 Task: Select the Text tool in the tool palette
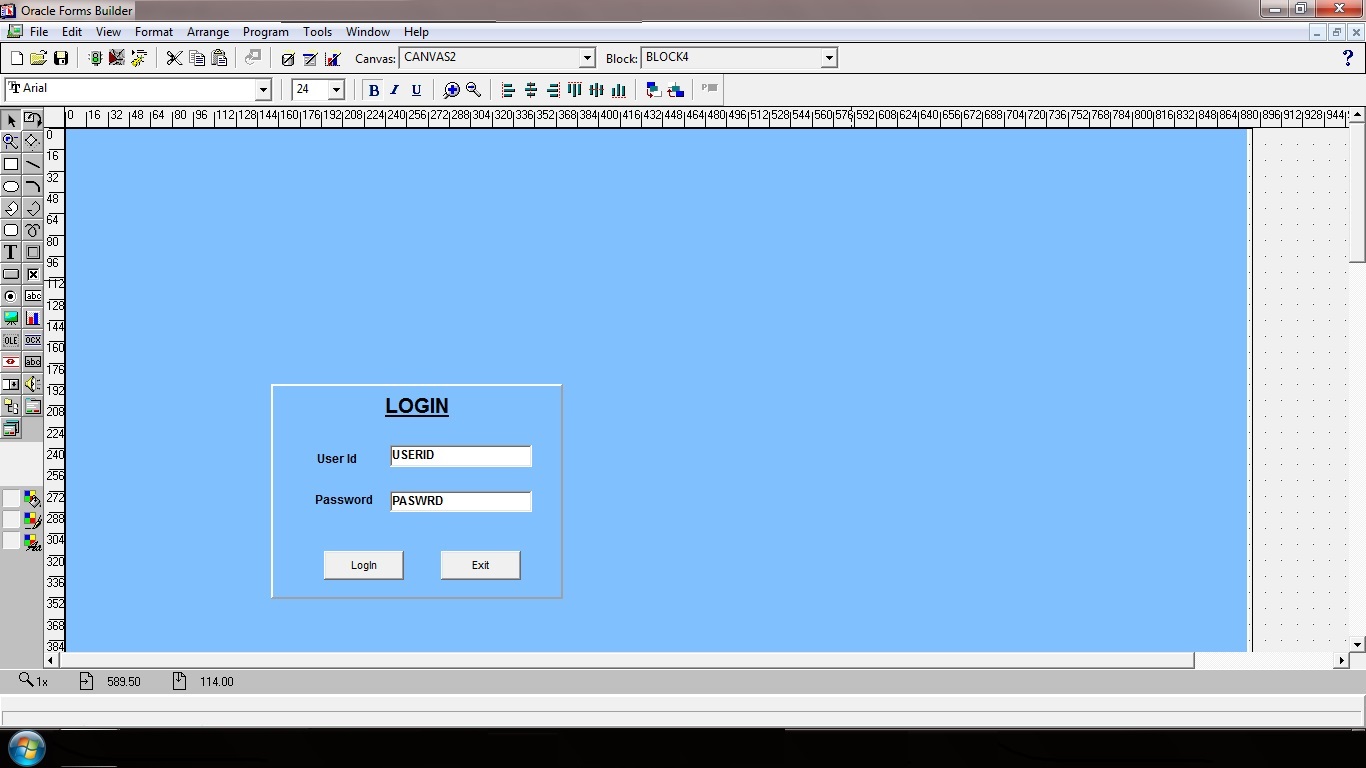pyautogui.click(x=10, y=252)
